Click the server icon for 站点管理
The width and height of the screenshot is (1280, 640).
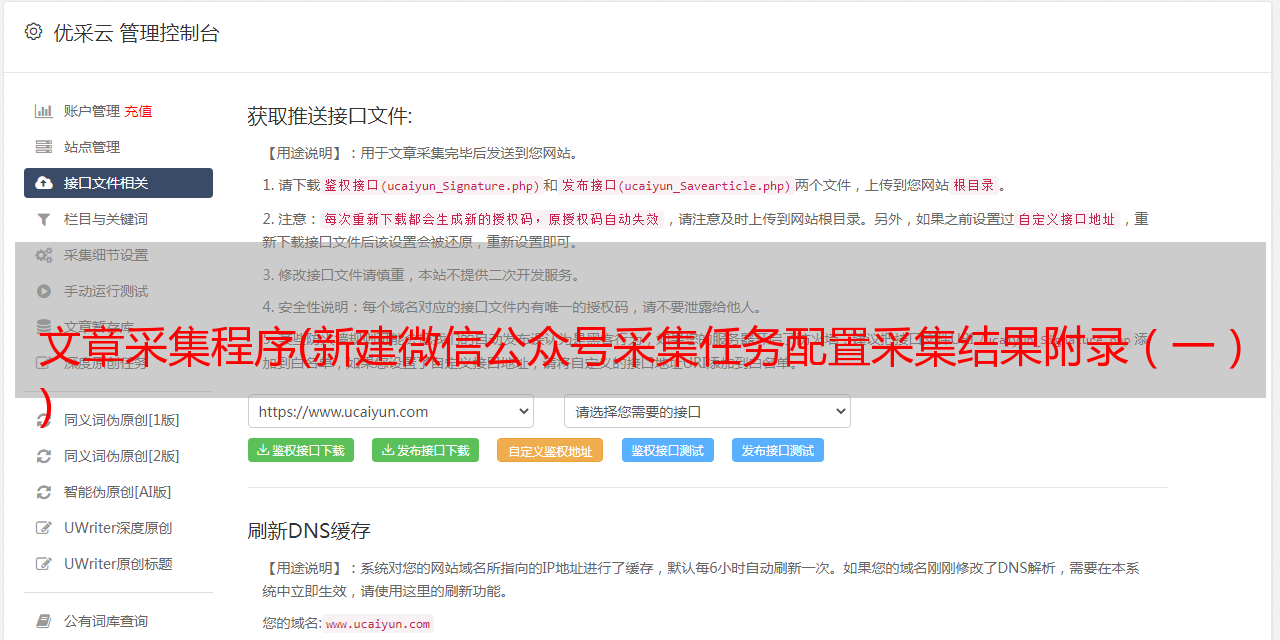click(x=44, y=147)
